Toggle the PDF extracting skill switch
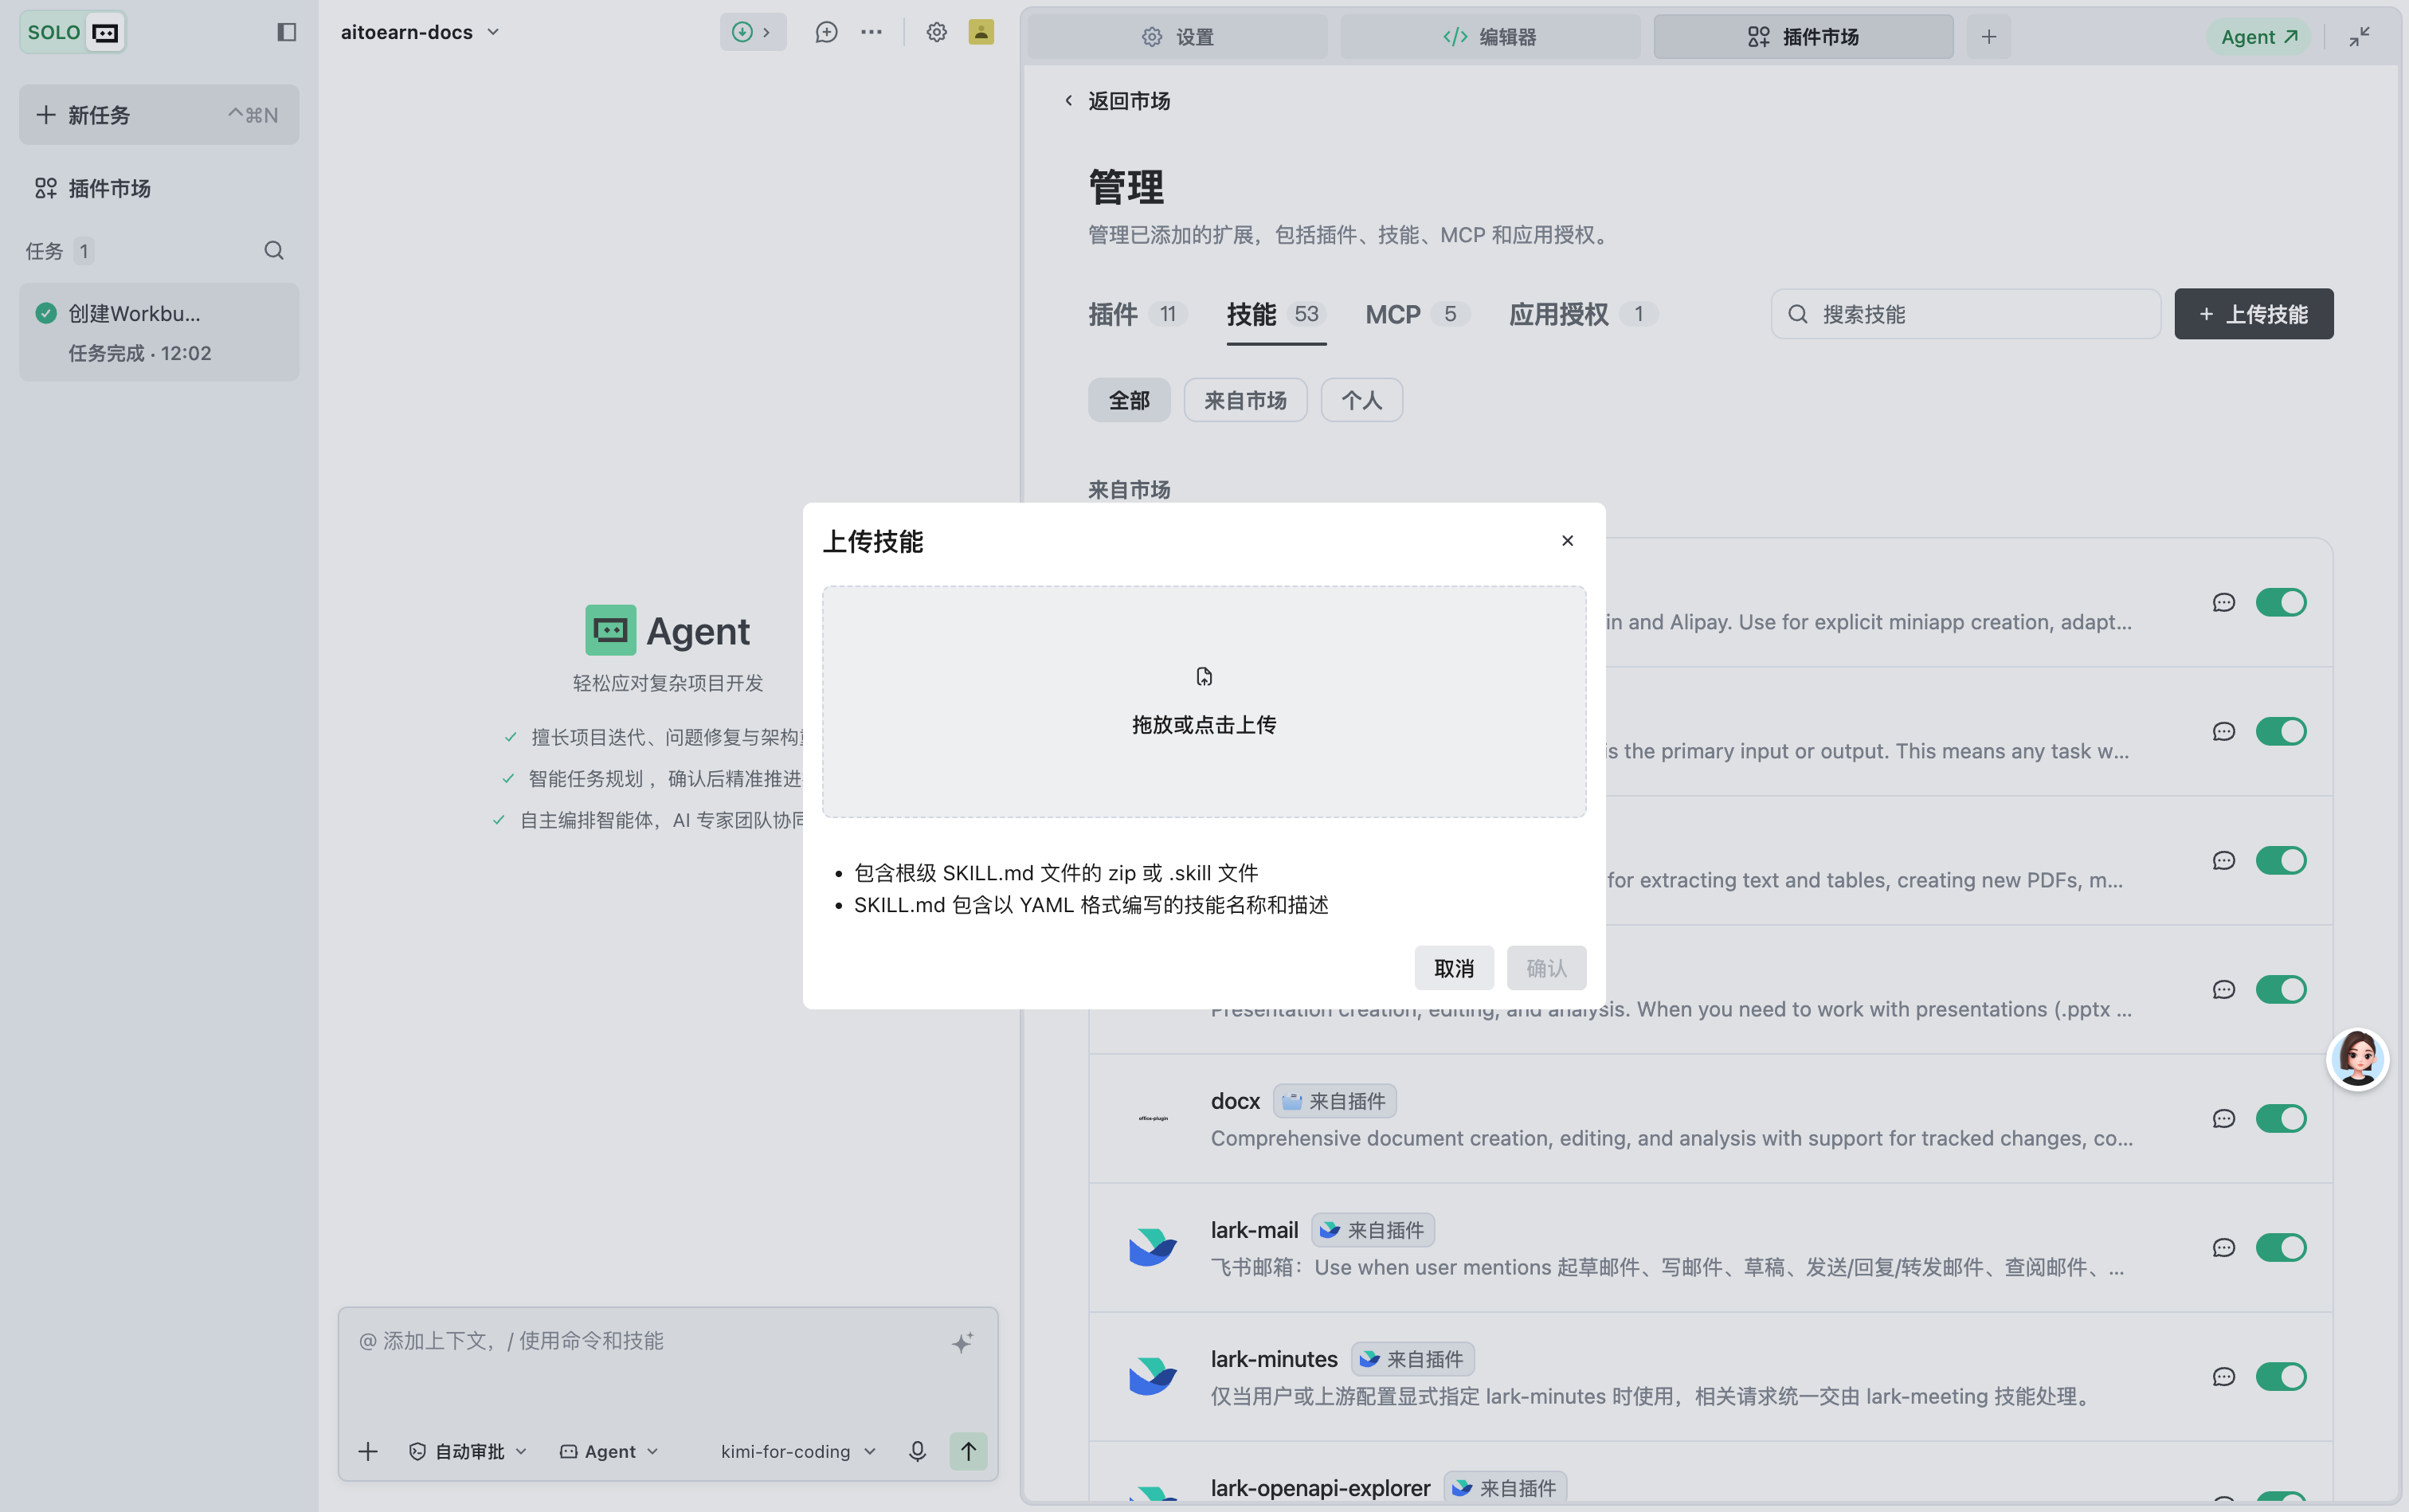The image size is (2409, 1512). click(2281, 860)
